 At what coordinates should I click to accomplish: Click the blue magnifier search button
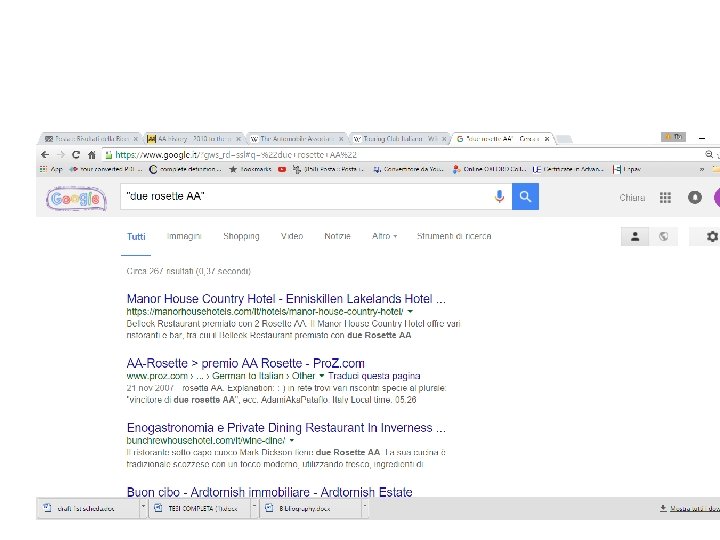pyautogui.click(x=525, y=197)
